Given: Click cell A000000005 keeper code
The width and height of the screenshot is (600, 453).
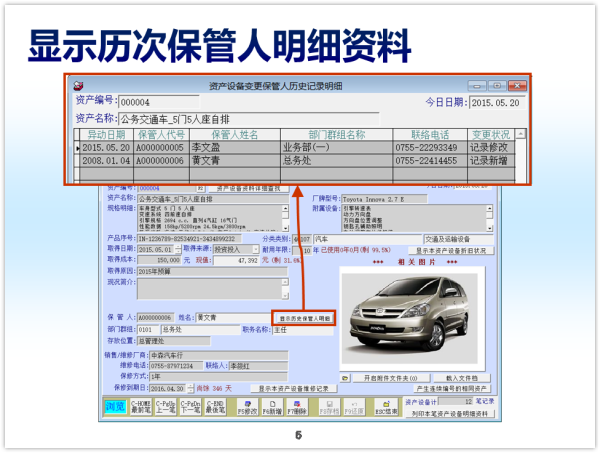Looking at the screenshot, I should point(161,147).
